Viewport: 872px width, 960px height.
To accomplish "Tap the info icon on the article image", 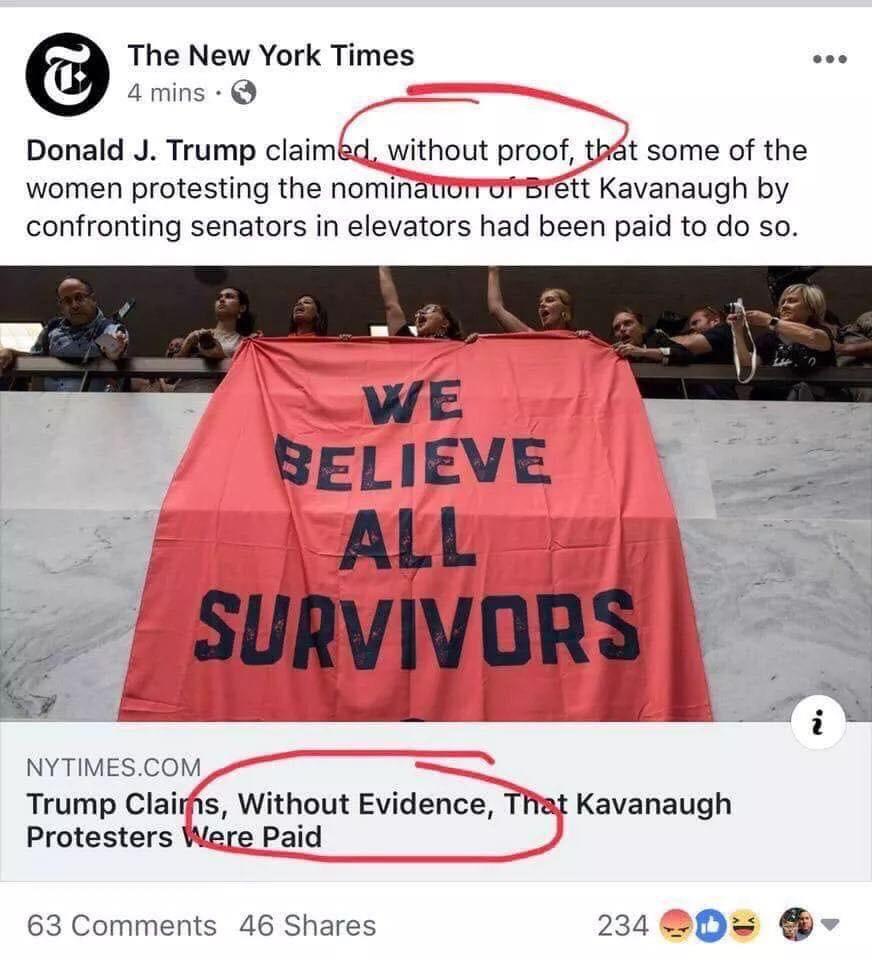I will (x=818, y=724).
